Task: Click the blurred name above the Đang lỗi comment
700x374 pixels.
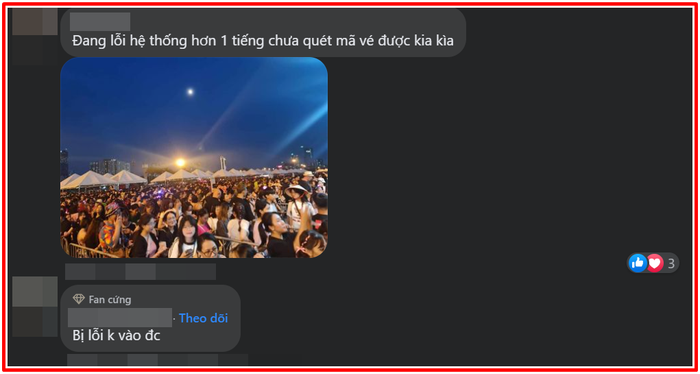Action: coord(100,21)
